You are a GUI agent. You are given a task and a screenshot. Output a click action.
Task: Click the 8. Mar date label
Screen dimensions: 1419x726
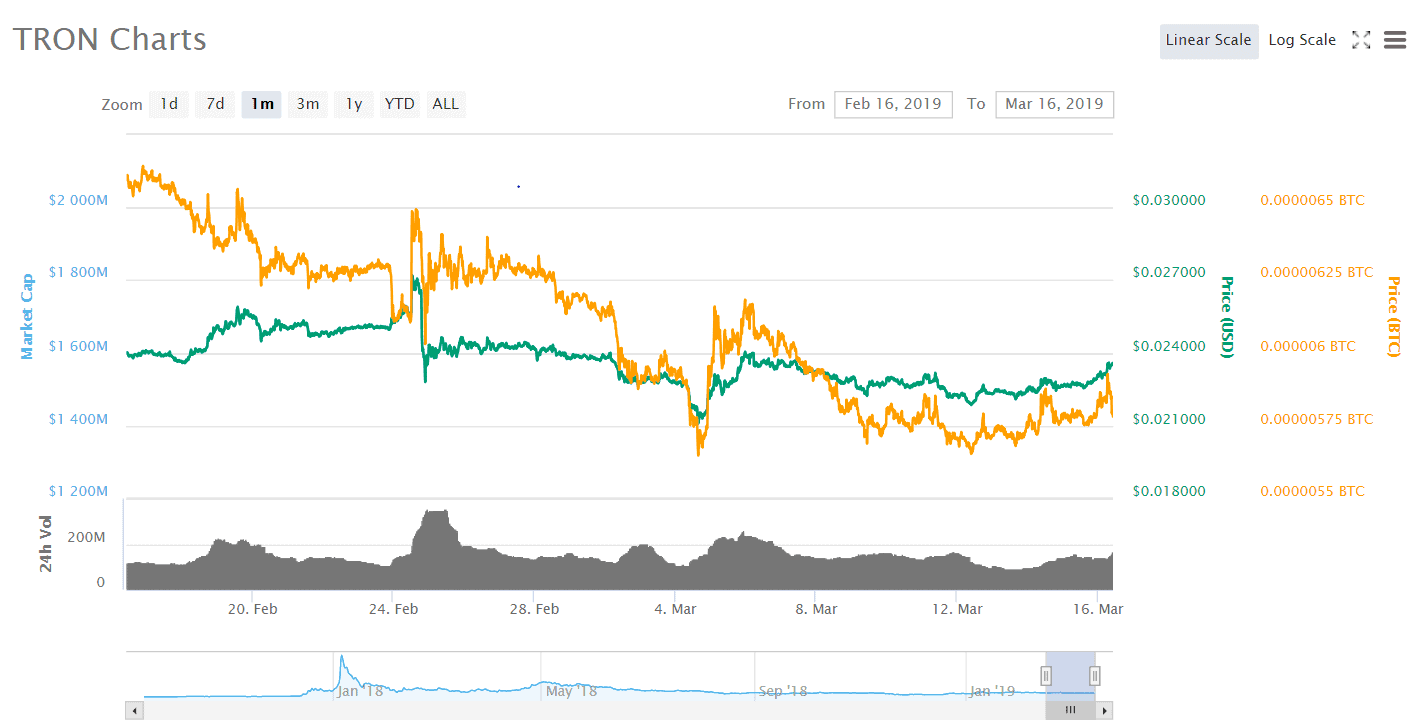[816, 609]
